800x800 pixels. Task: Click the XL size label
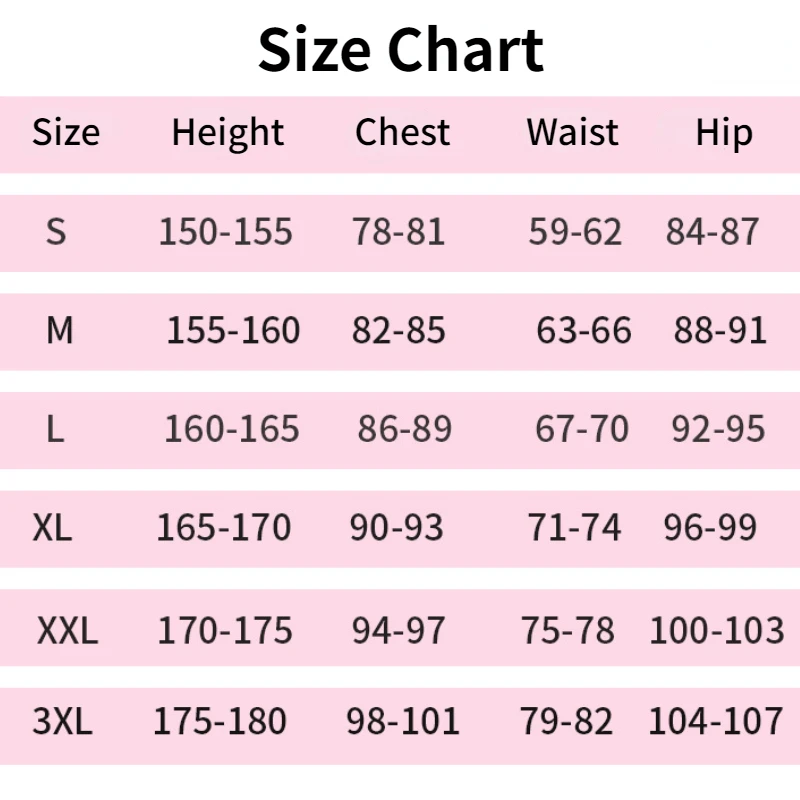tap(52, 528)
